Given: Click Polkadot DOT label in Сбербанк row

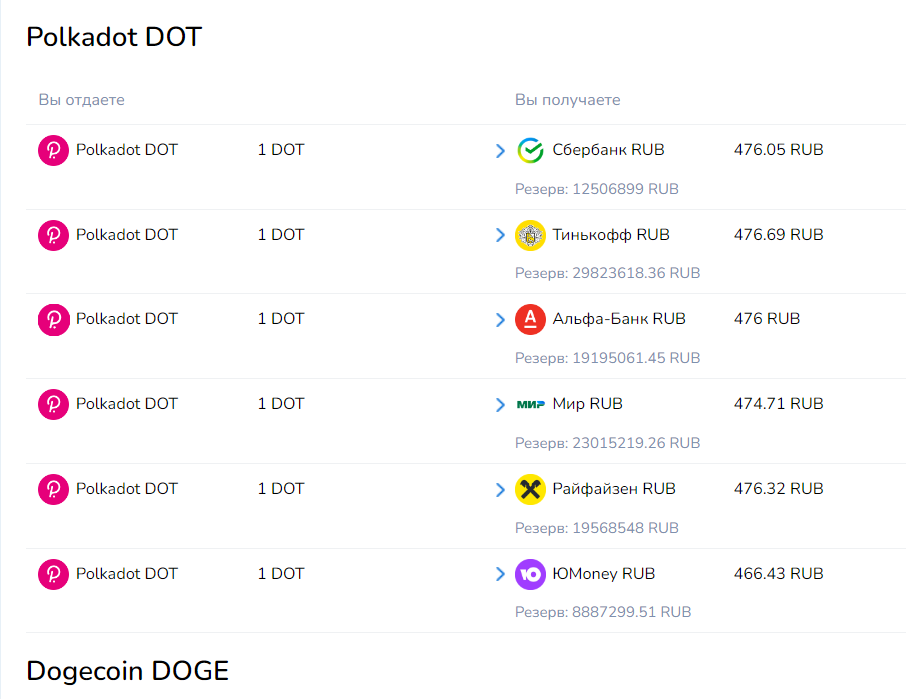Looking at the screenshot, I should tap(127, 150).
